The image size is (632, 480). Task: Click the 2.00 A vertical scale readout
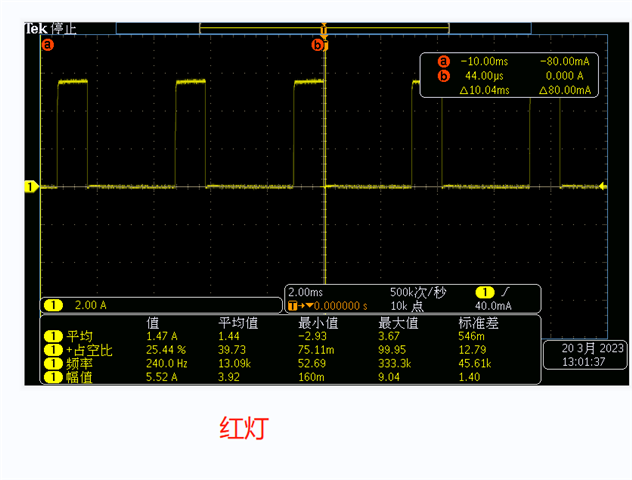point(91,305)
